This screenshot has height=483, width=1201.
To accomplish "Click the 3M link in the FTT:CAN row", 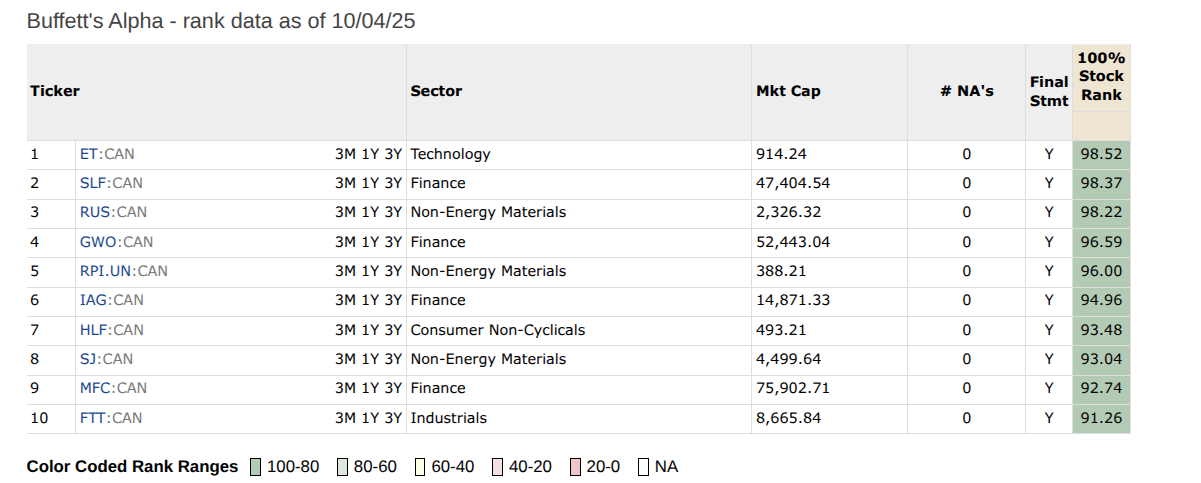I will [345, 418].
